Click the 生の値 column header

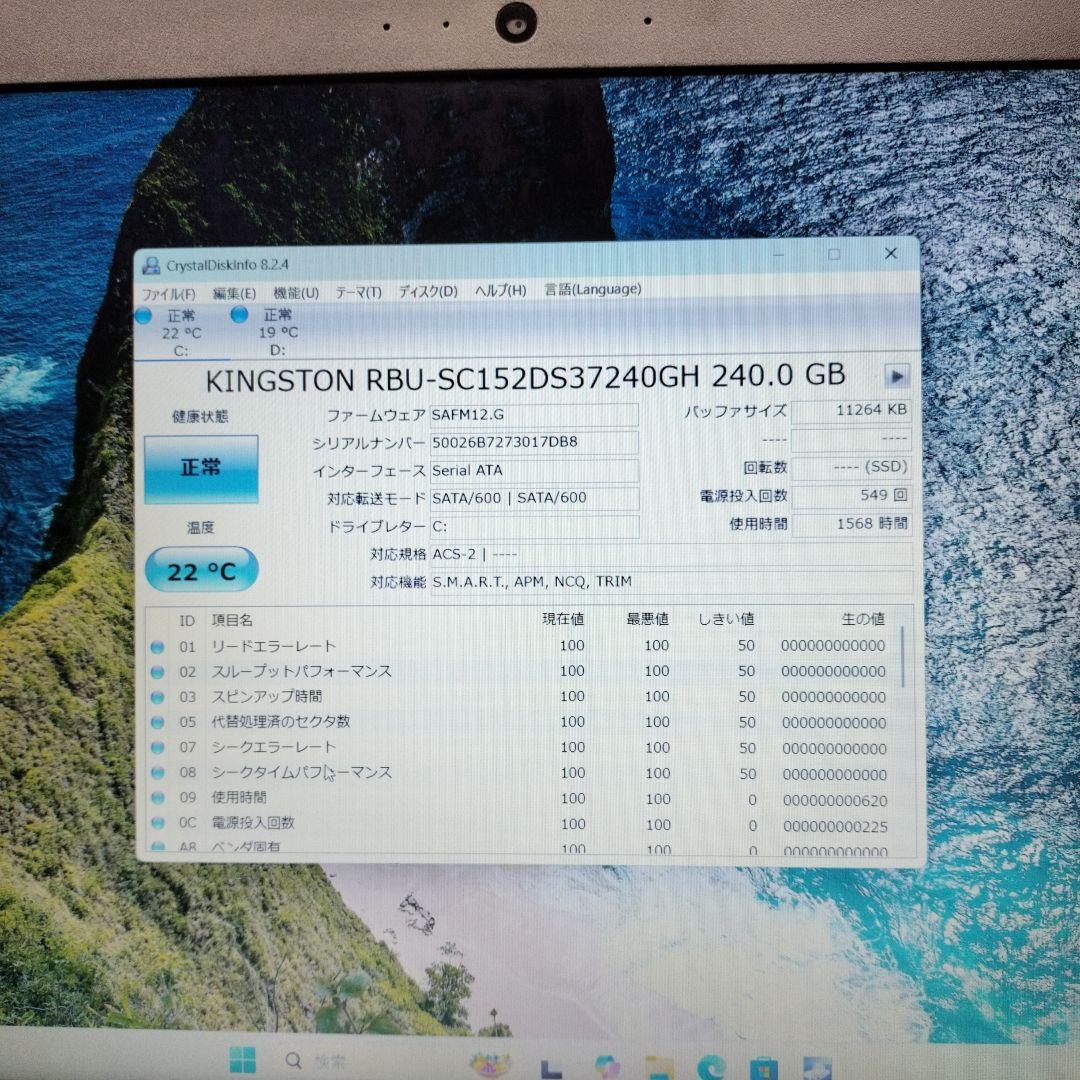click(x=863, y=619)
